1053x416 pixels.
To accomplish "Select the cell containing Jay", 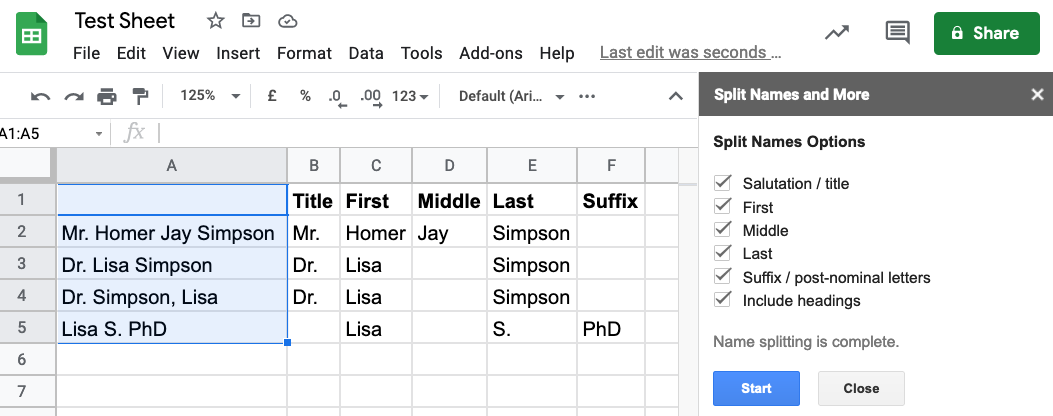I will 450,233.
